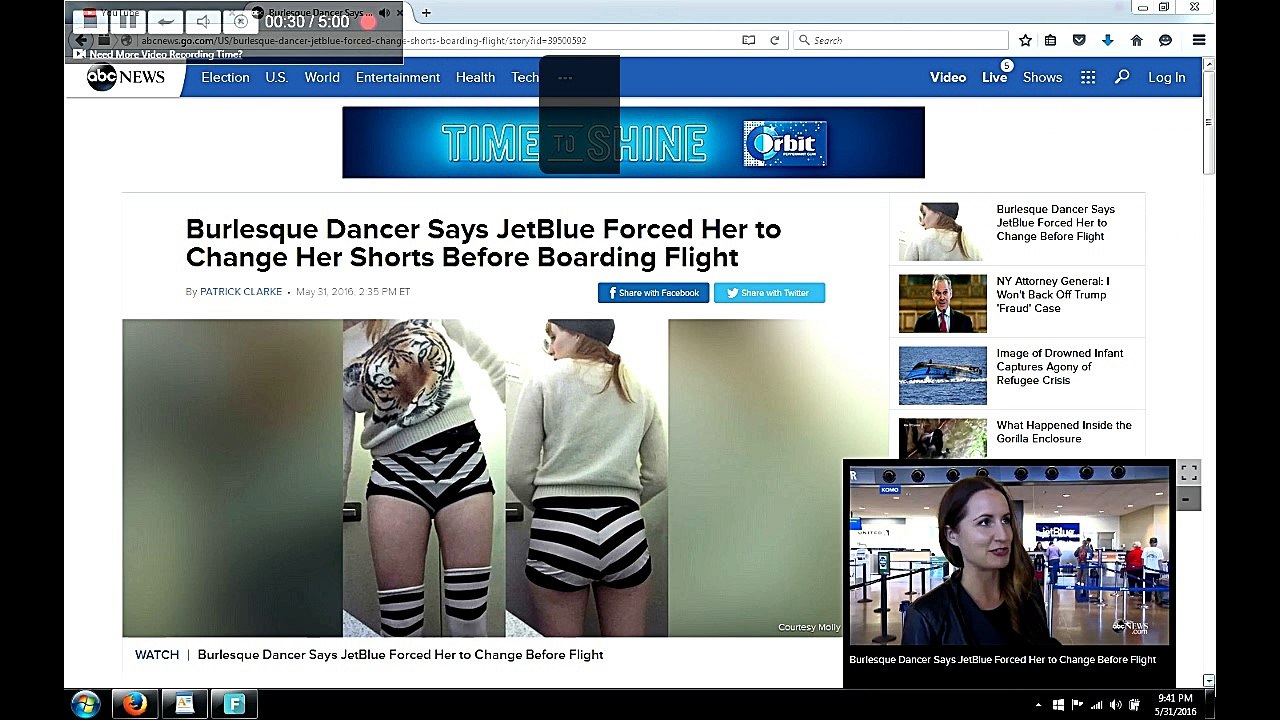Expand floating video to fullscreen
1280x720 pixels.
pos(1188,472)
